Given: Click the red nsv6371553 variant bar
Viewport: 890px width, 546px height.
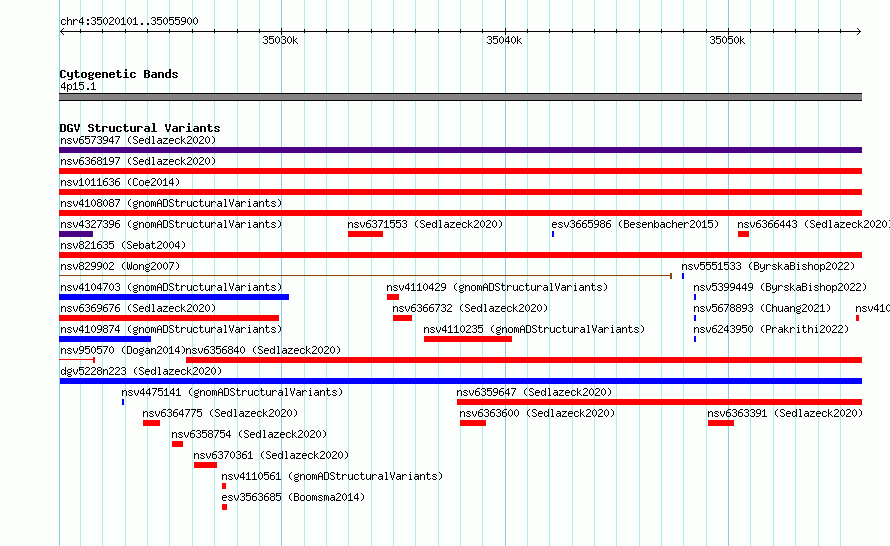Looking at the screenshot, I should 365,234.
